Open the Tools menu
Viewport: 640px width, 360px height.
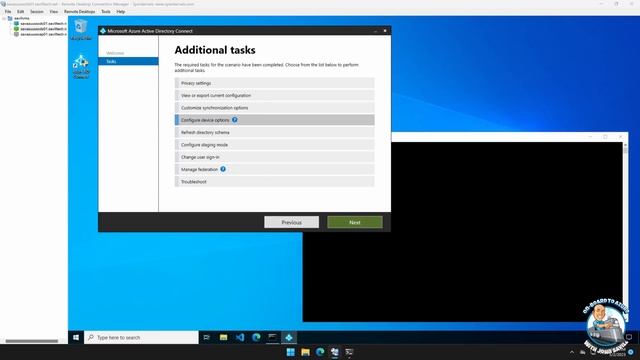(x=106, y=11)
